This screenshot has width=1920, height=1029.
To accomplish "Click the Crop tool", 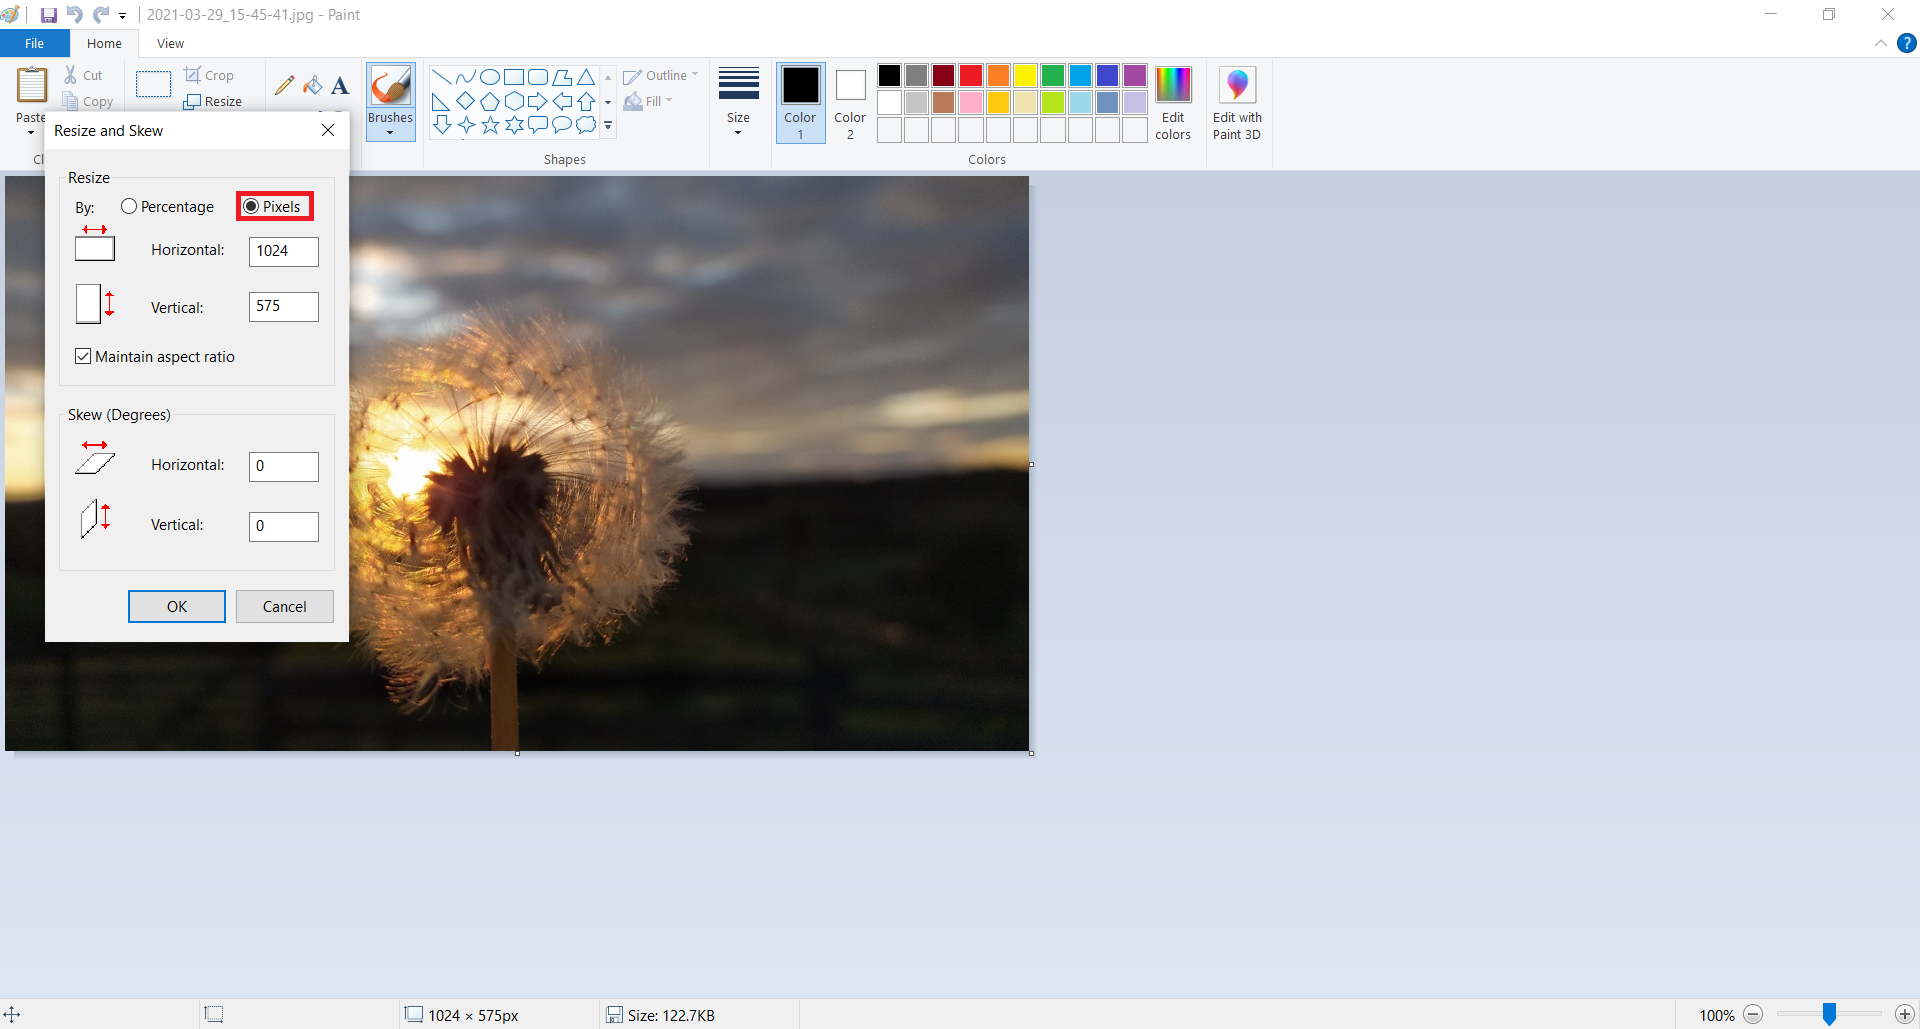I will [x=209, y=75].
